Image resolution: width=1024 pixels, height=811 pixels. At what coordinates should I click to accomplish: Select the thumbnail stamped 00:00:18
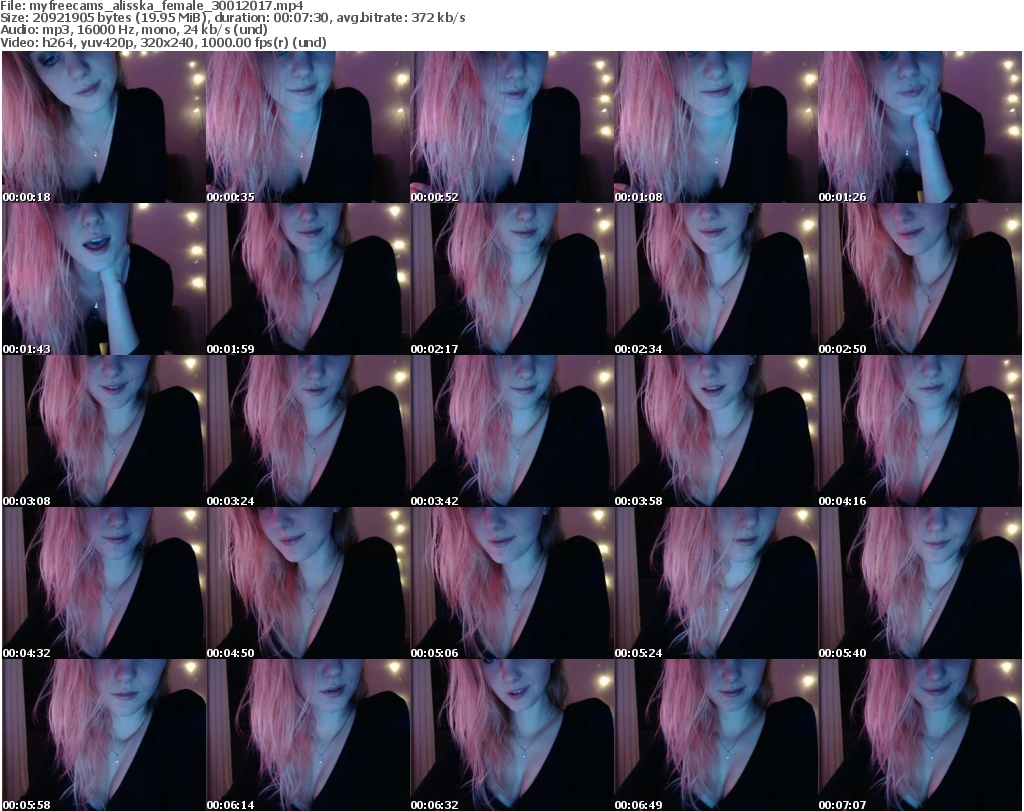coord(104,127)
